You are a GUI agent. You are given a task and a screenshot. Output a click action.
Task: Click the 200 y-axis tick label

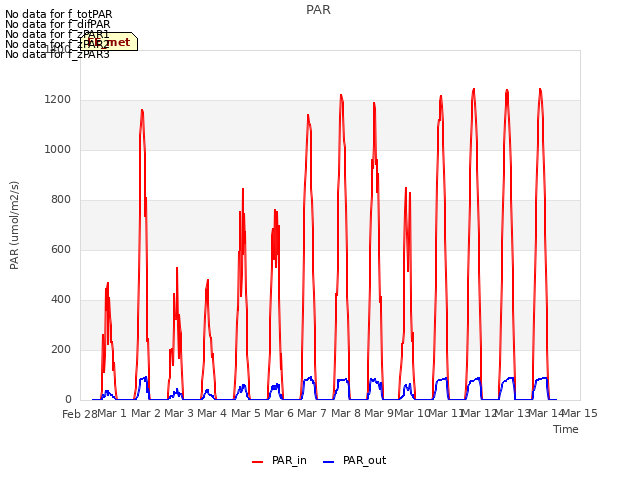[x=61, y=349]
